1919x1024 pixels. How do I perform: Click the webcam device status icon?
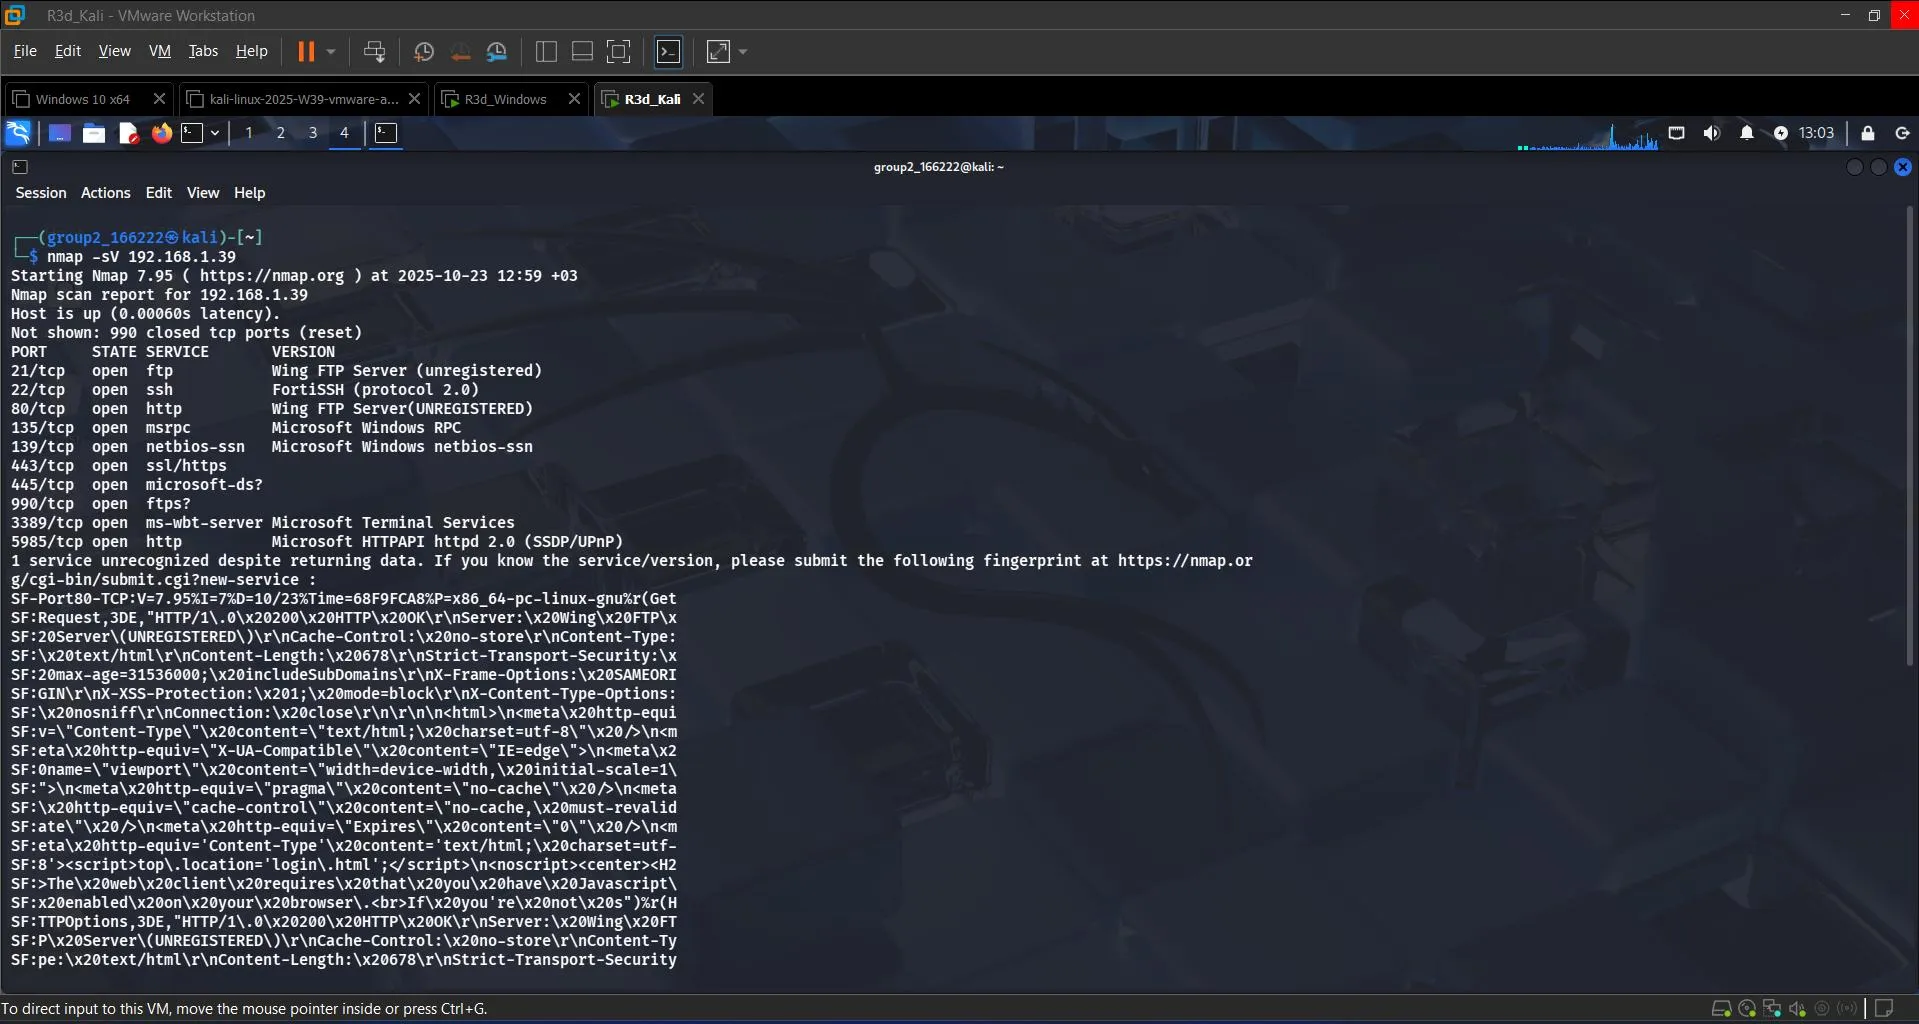pyautogui.click(x=1822, y=1009)
